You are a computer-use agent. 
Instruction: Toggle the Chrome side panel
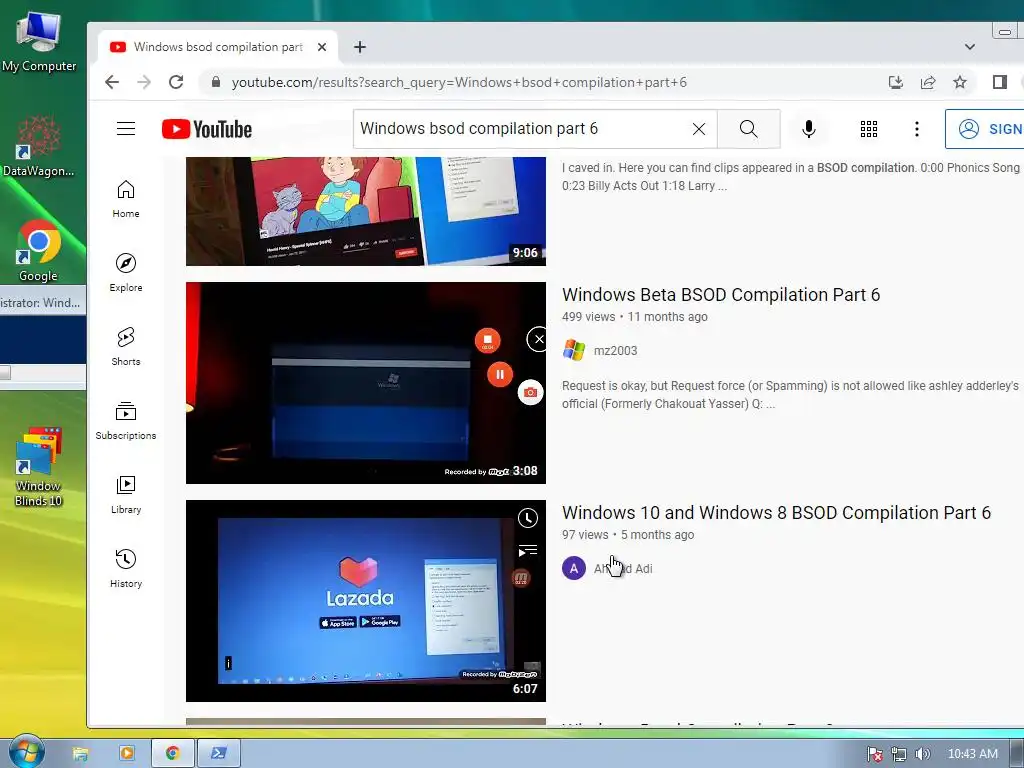[x=1000, y=82]
